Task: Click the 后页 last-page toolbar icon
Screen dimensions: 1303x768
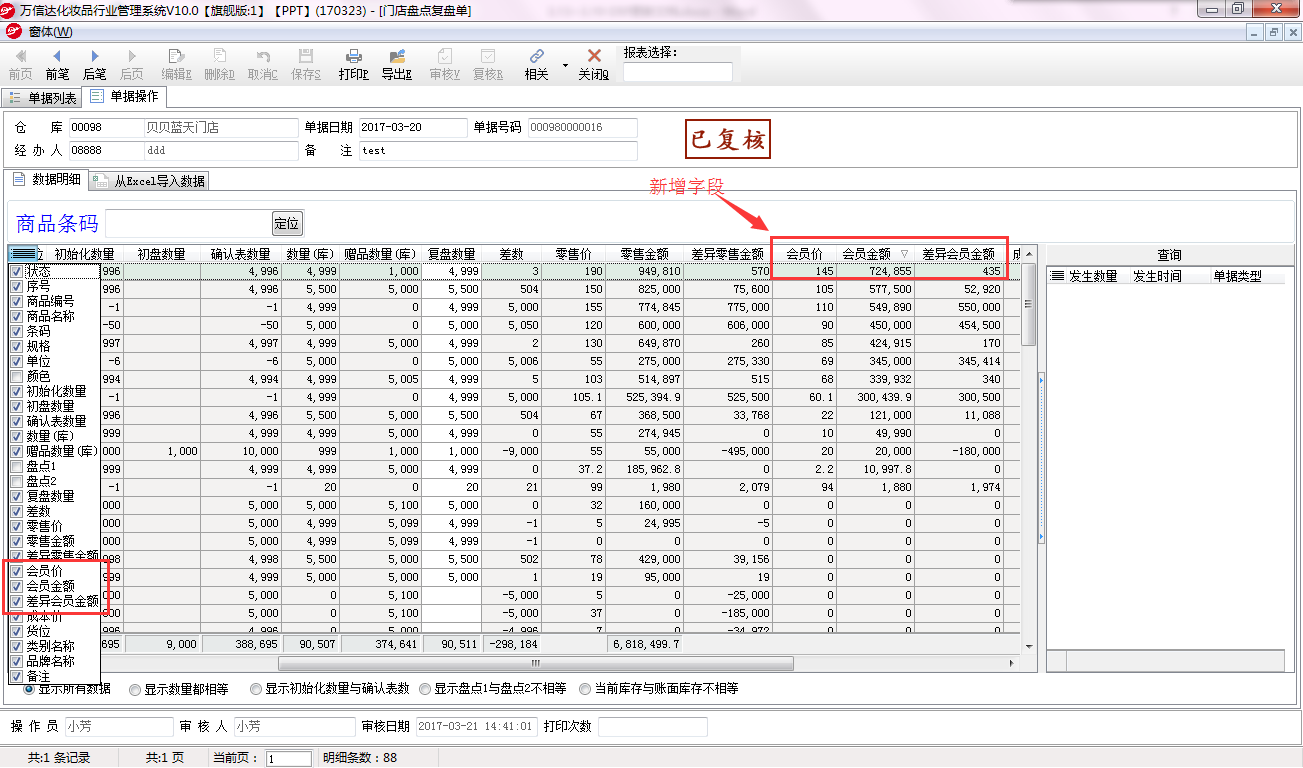Action: click(132, 56)
